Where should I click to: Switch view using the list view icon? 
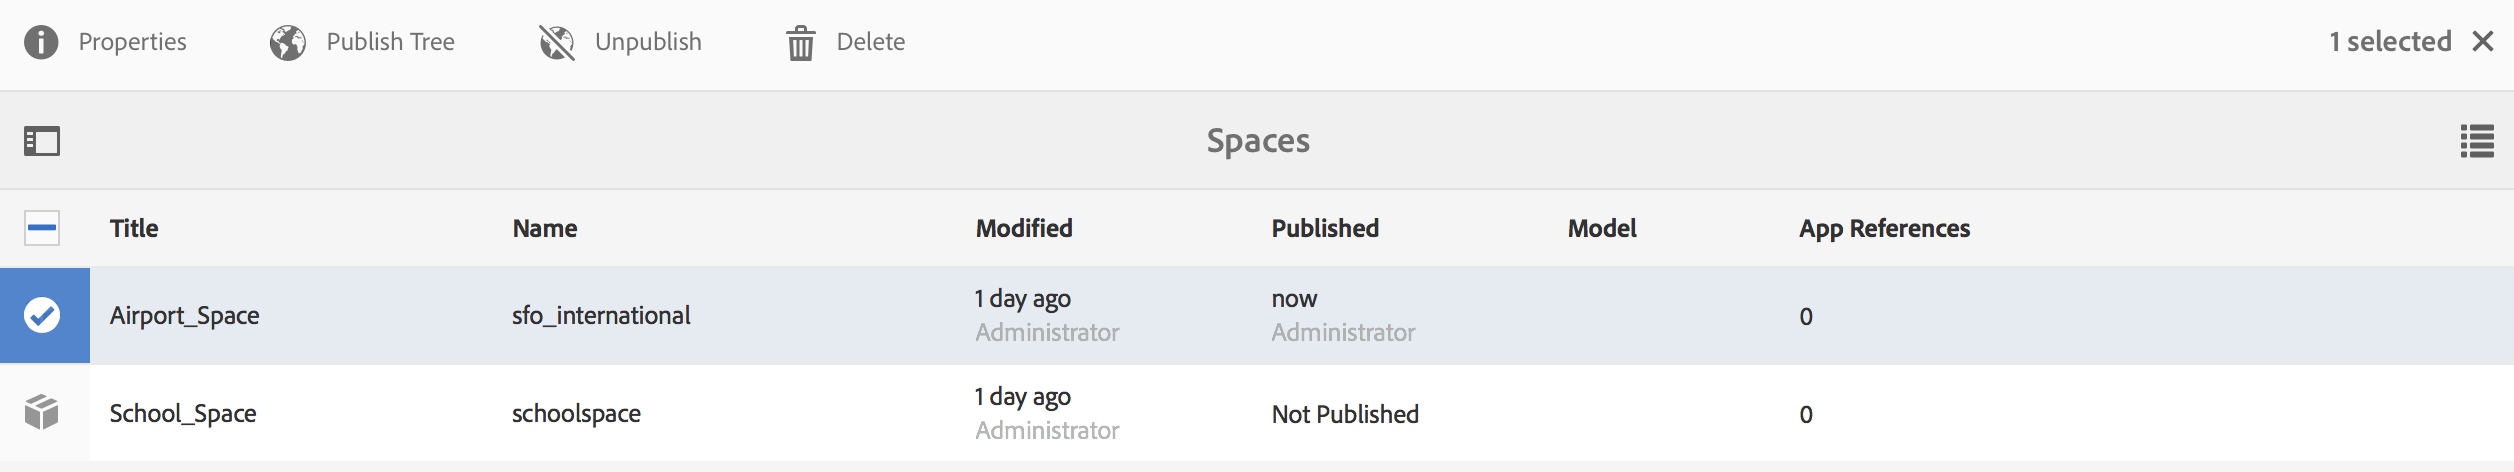click(x=2477, y=141)
